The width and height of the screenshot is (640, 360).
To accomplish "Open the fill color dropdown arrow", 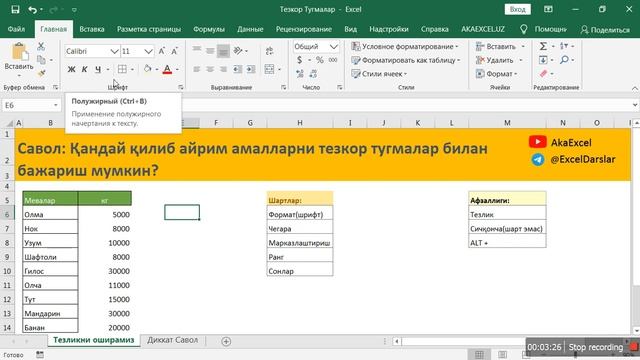I will pos(157,69).
